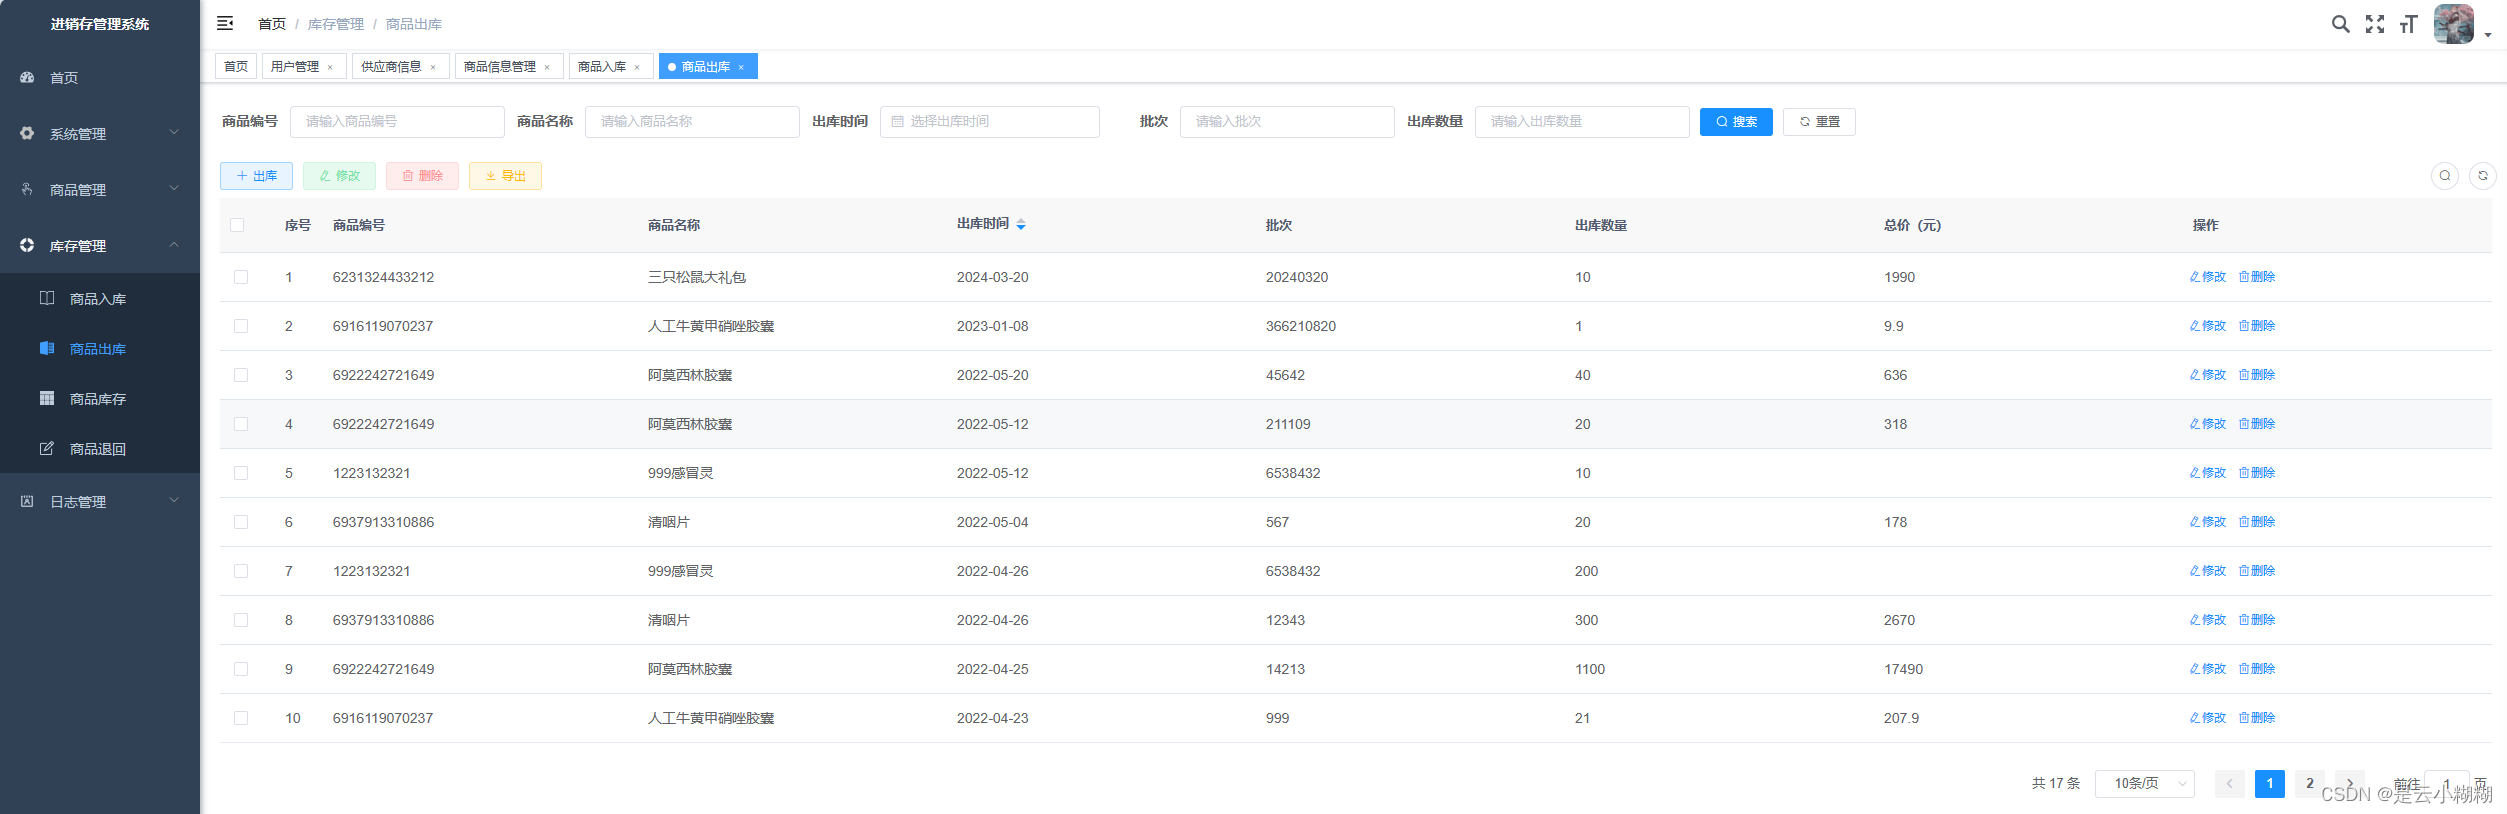Check the row 6 checkbox for batch 567
The height and width of the screenshot is (814, 2507).
pos(241,522)
